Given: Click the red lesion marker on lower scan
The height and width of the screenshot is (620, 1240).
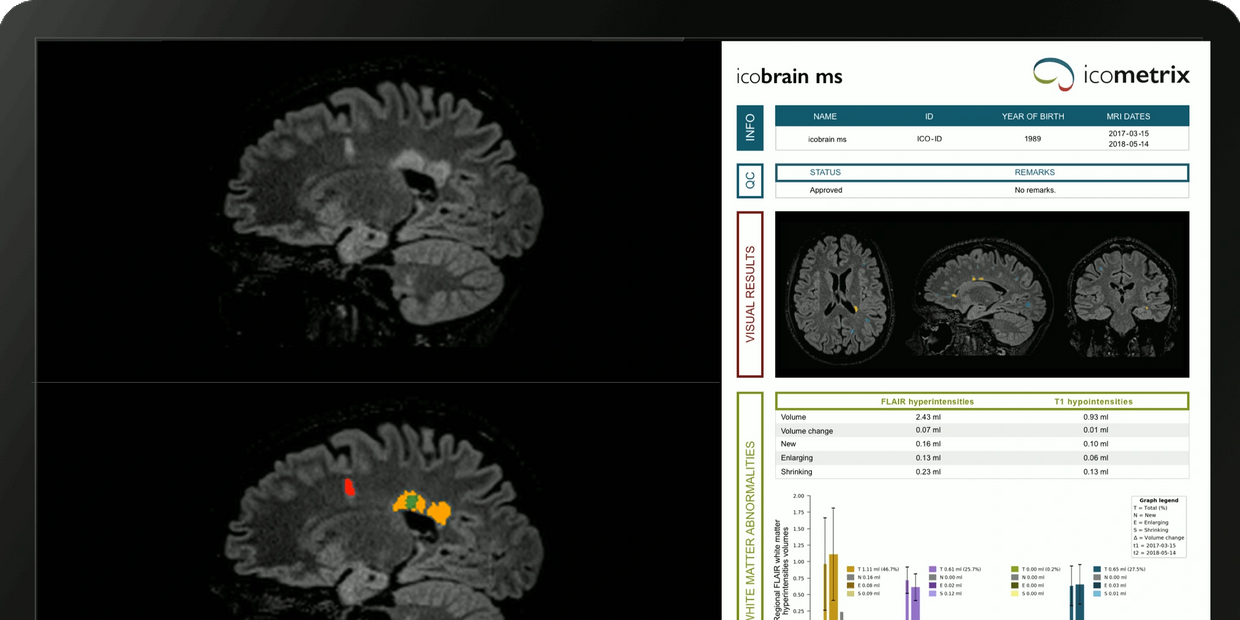Looking at the screenshot, I should [x=349, y=487].
